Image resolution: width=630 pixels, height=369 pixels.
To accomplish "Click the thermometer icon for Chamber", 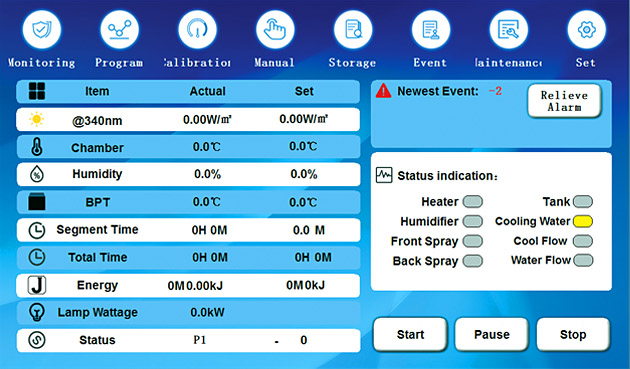I will point(37,147).
